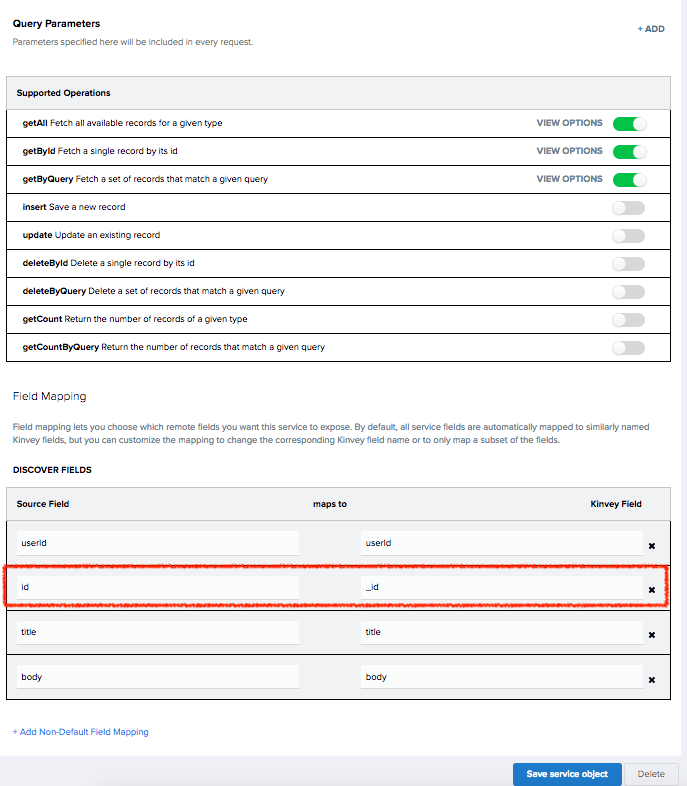Viewport: 687px width, 786px height.
Task: Turn off the getById operation
Action: (629, 152)
